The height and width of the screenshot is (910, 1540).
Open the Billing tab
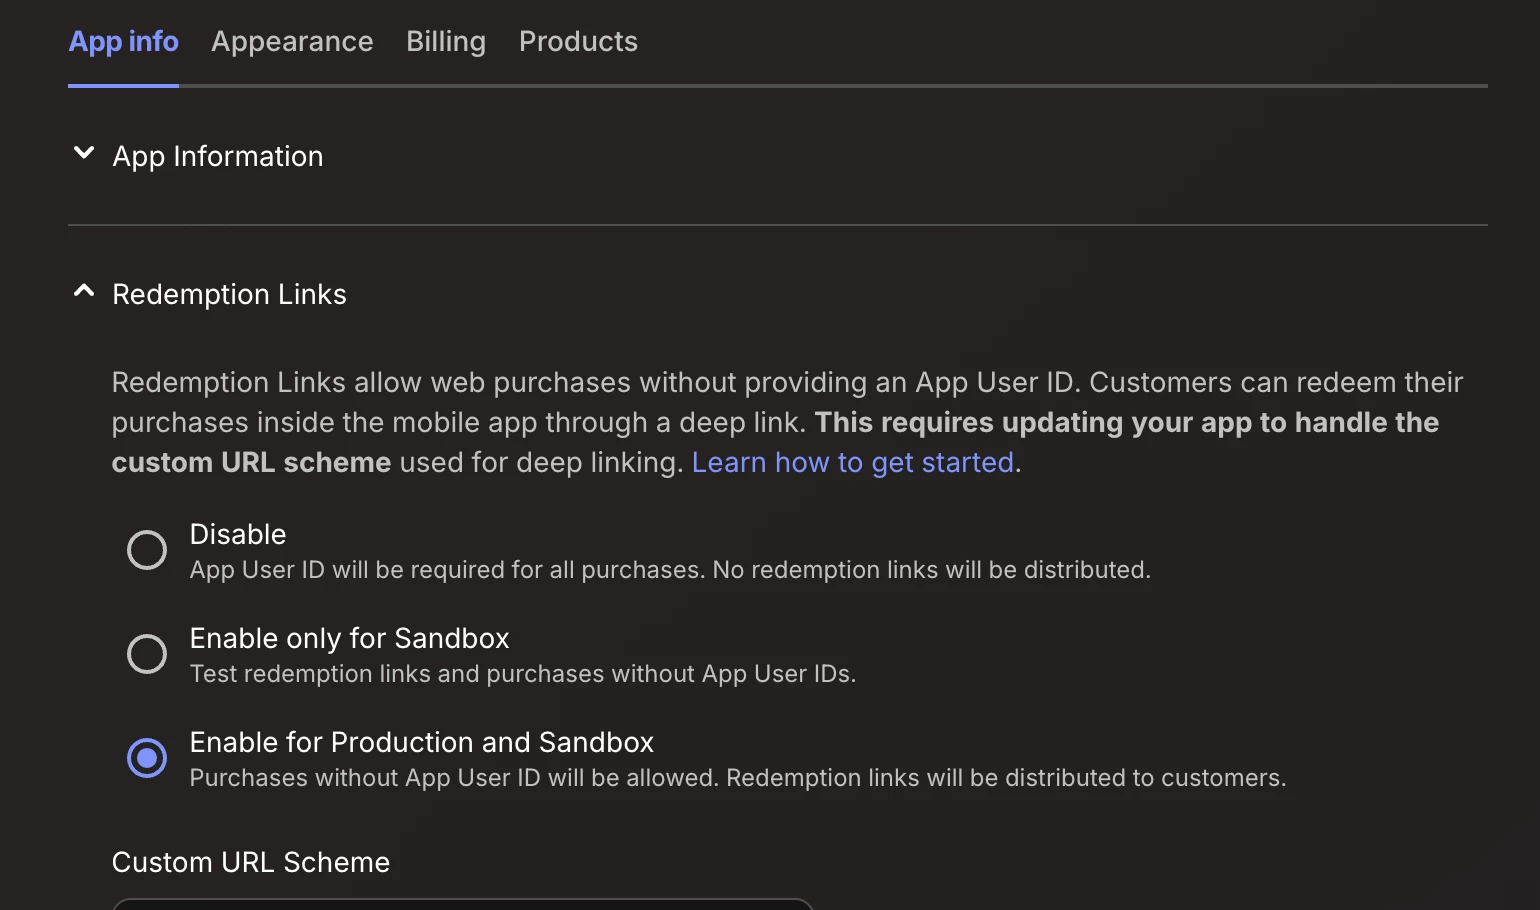pyautogui.click(x=446, y=42)
